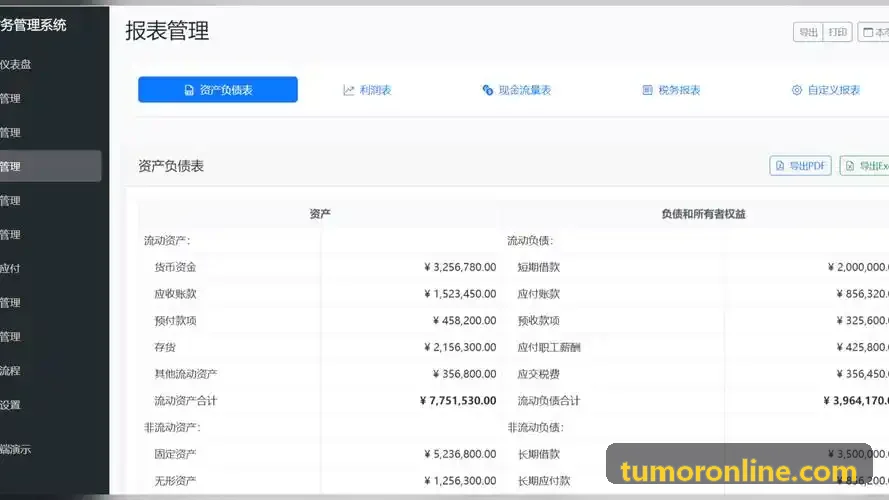The height and width of the screenshot is (500, 889).
Task: Click the 非流动负债: row label
Action: tap(535, 427)
